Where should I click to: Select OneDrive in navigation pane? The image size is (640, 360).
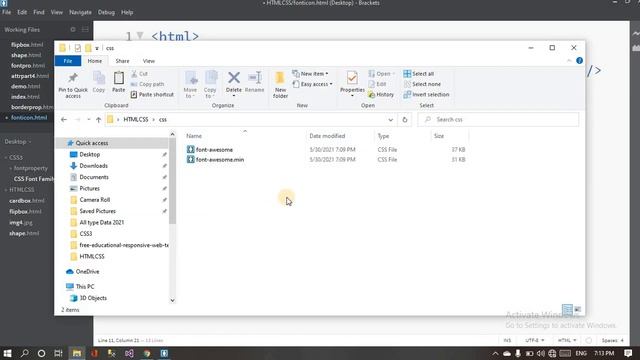(x=87, y=271)
